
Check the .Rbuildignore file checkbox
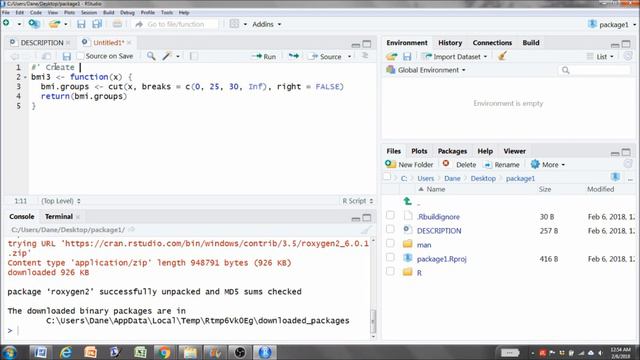click(x=390, y=215)
